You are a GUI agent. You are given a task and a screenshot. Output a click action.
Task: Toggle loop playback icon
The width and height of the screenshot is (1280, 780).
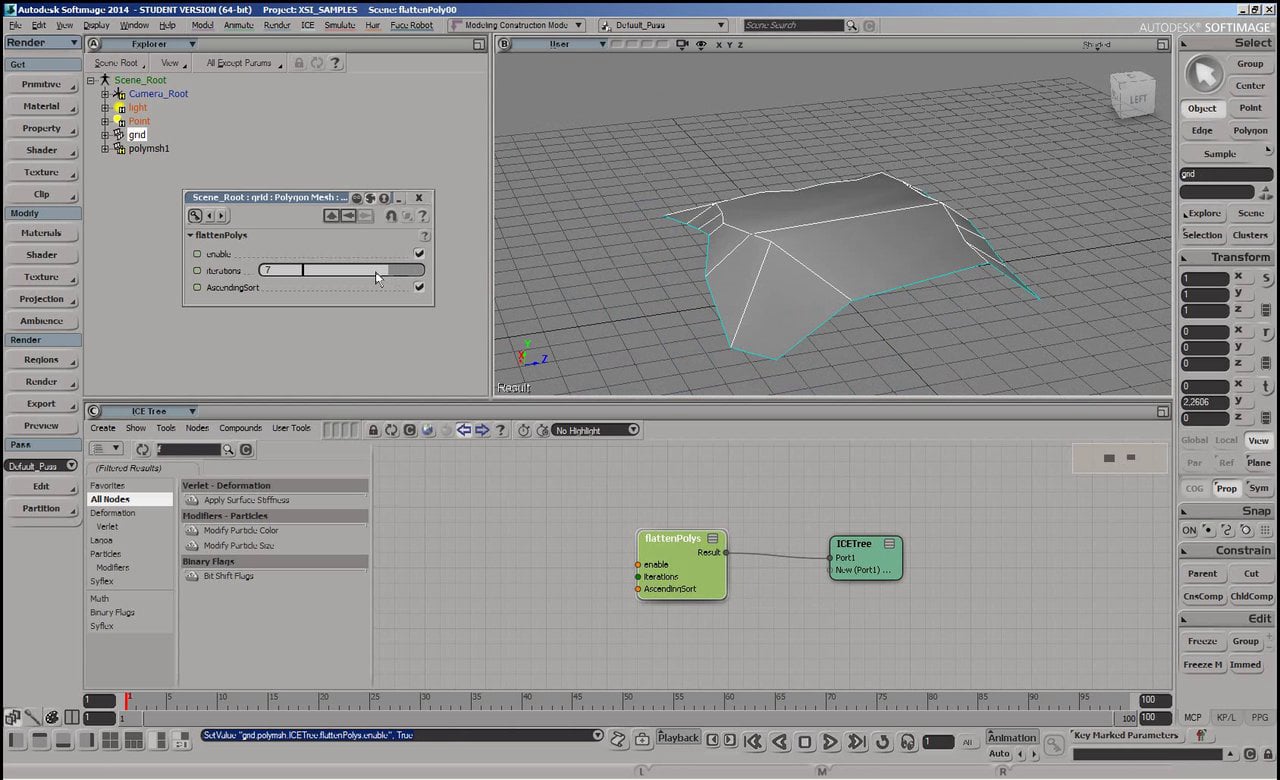click(882, 742)
